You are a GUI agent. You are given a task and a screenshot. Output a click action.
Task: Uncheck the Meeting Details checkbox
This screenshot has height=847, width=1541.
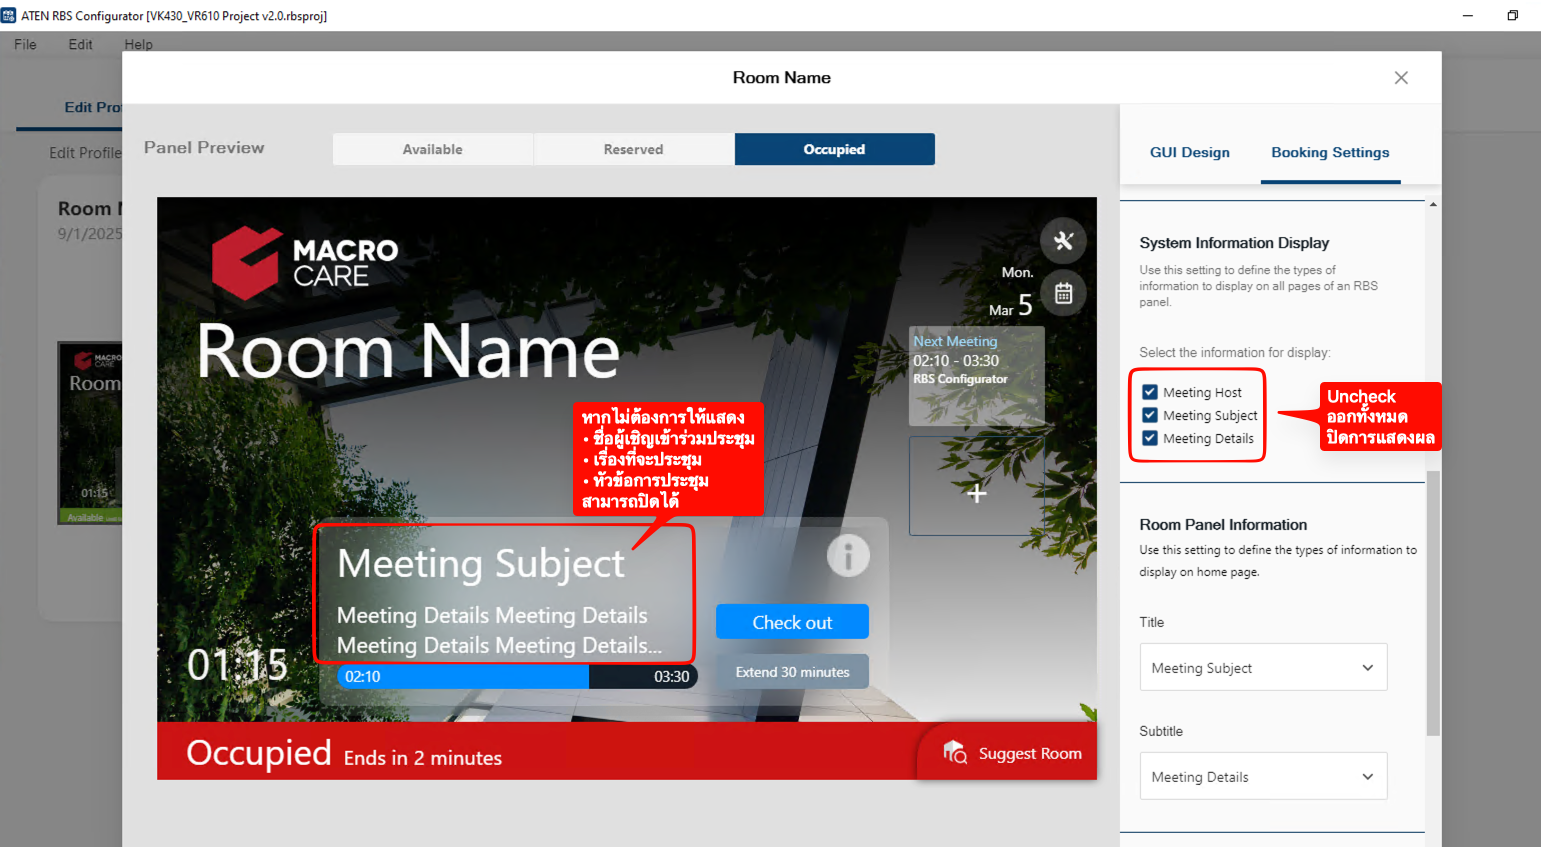tap(1150, 438)
